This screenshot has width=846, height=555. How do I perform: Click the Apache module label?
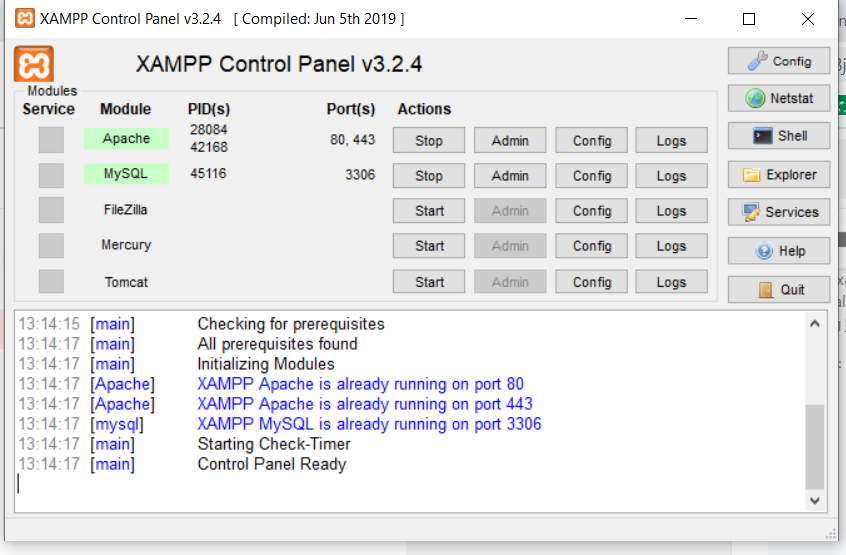(x=126, y=139)
